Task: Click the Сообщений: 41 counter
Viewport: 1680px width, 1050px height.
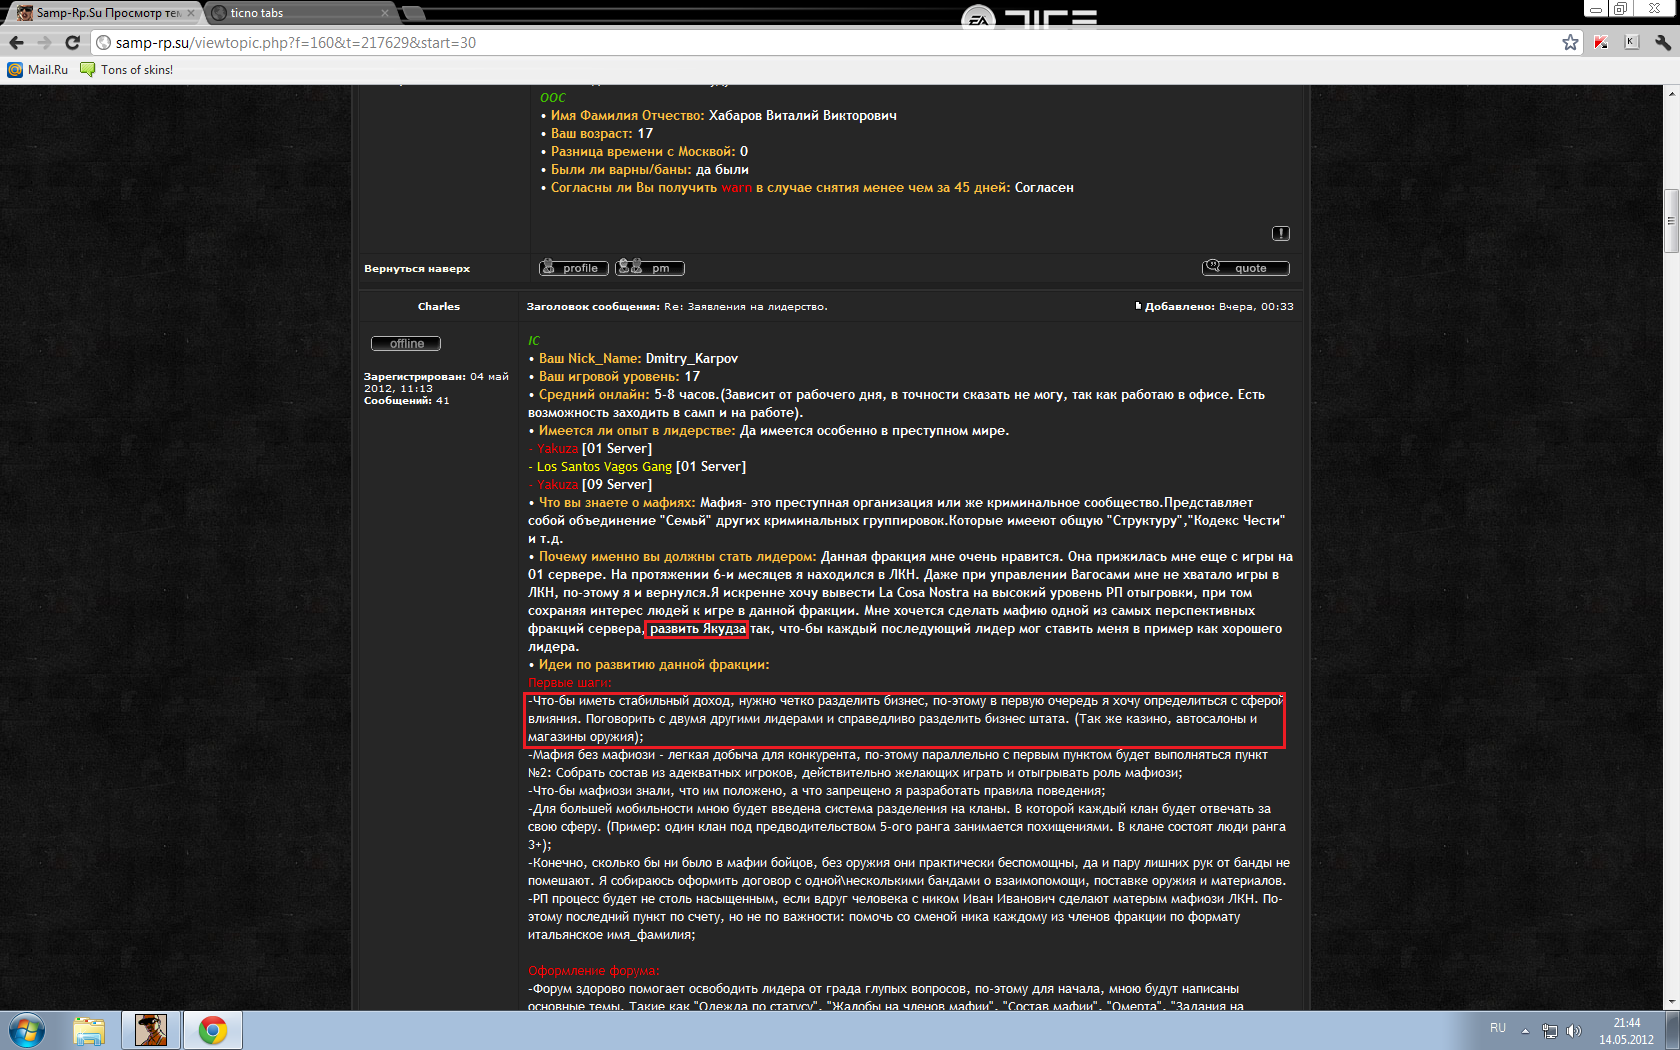Action: pyautogui.click(x=407, y=400)
